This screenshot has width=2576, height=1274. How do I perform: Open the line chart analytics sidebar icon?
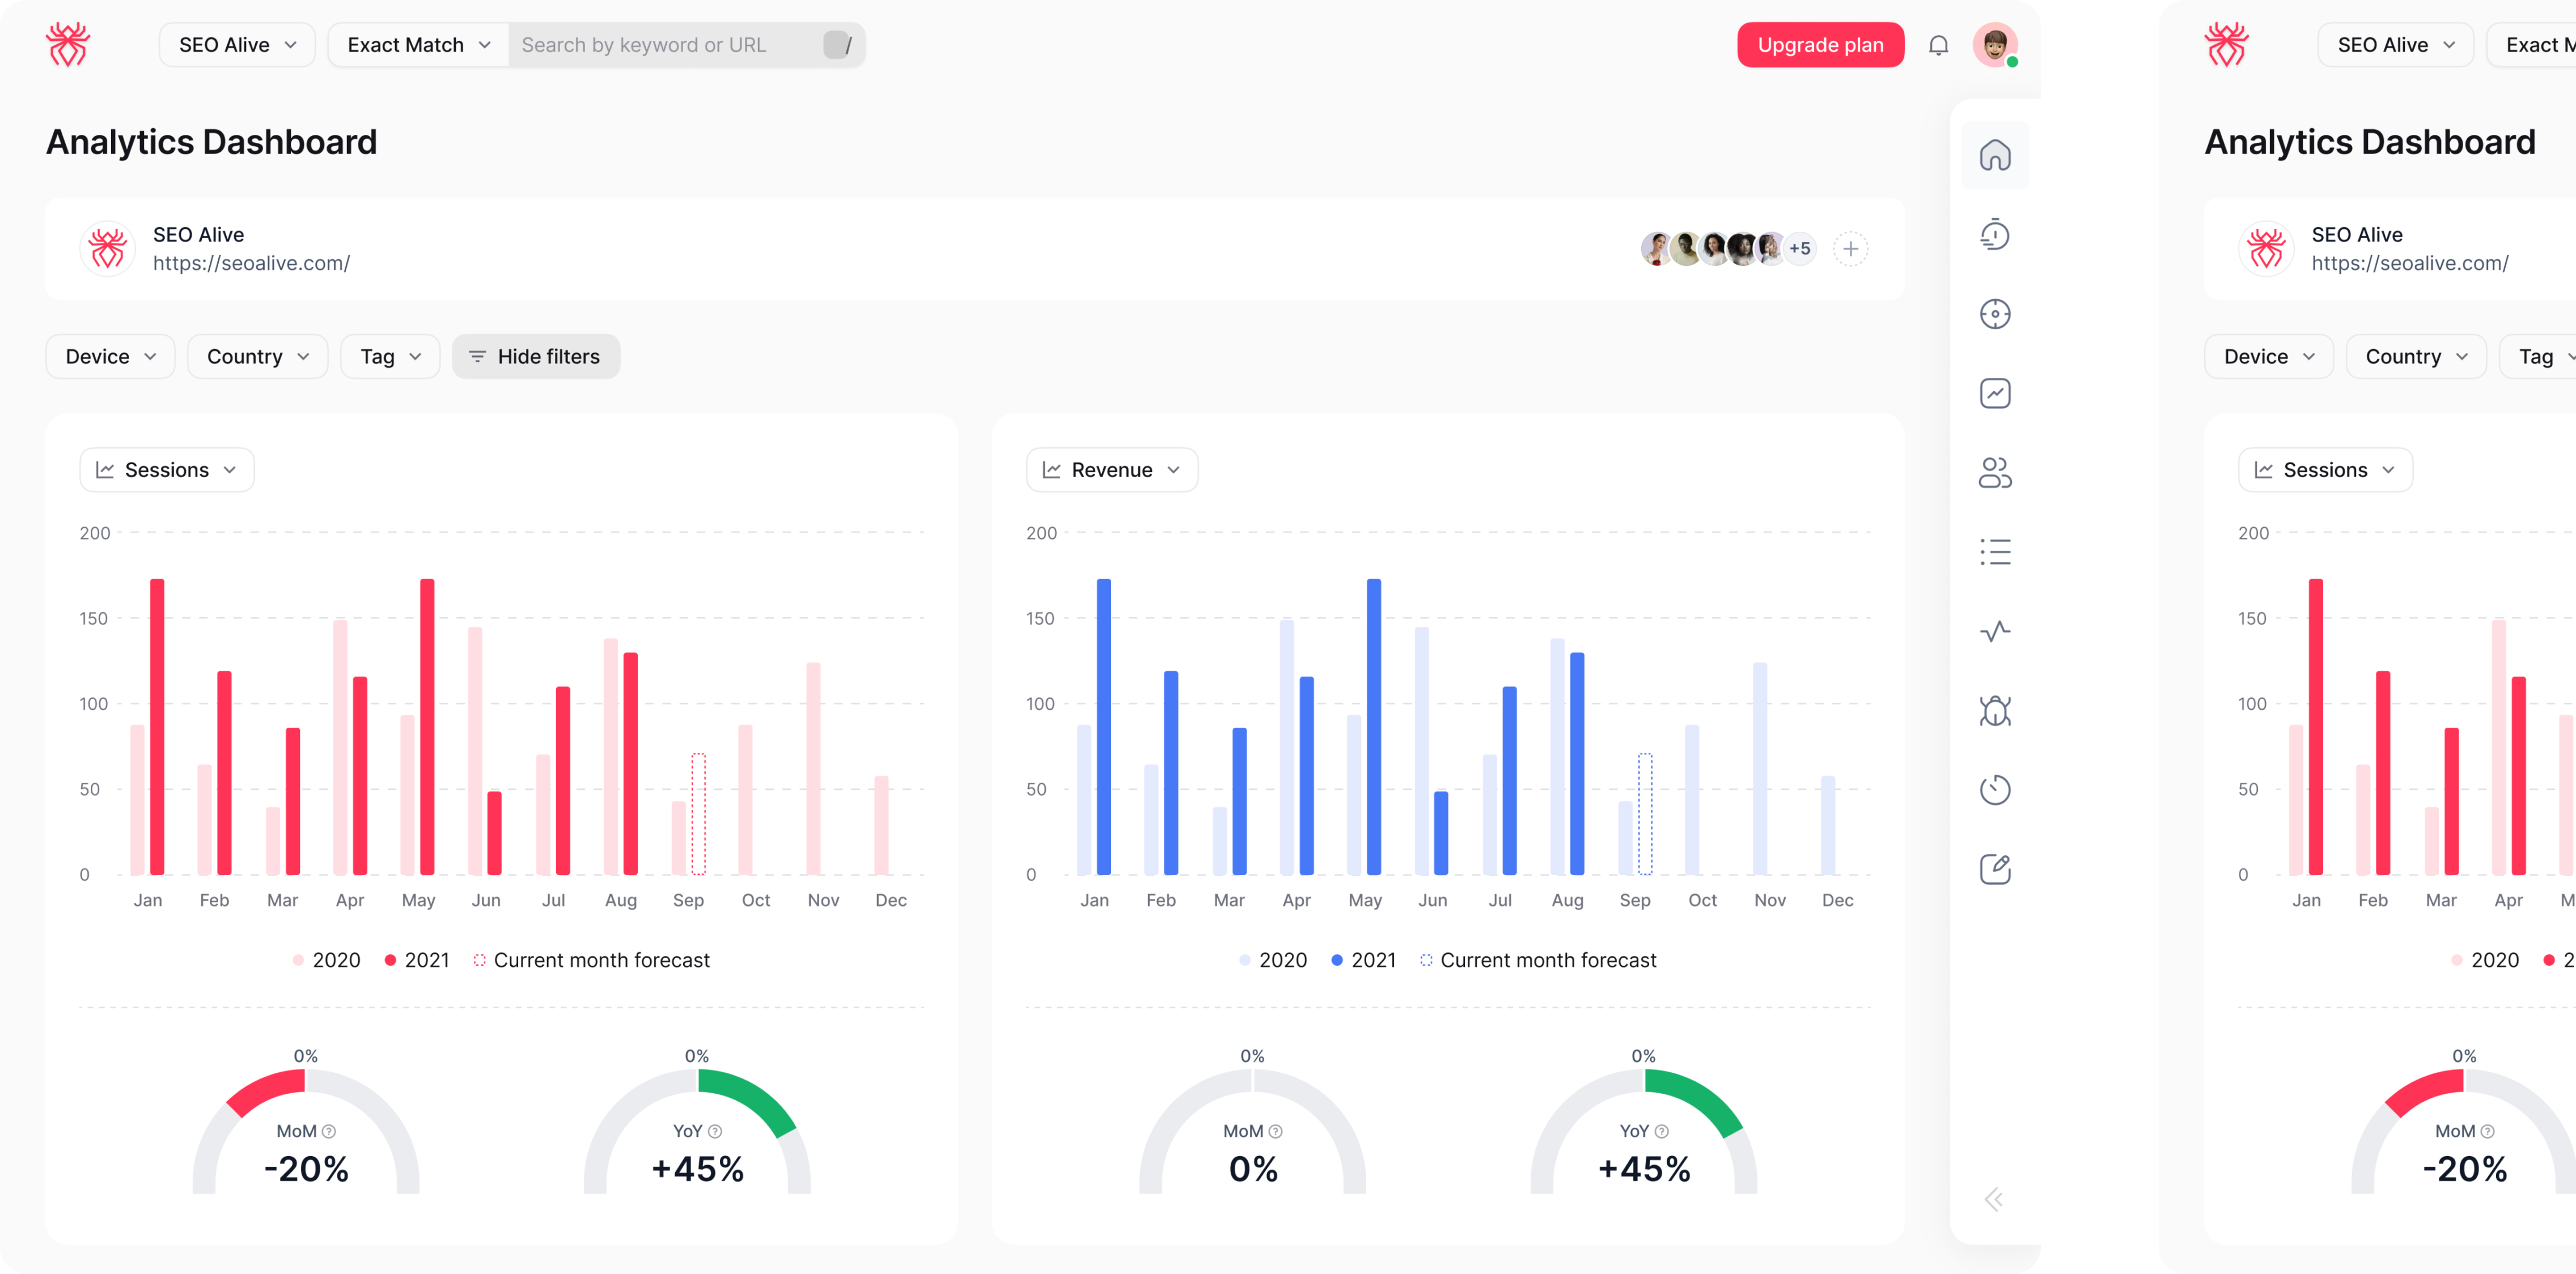point(1994,393)
